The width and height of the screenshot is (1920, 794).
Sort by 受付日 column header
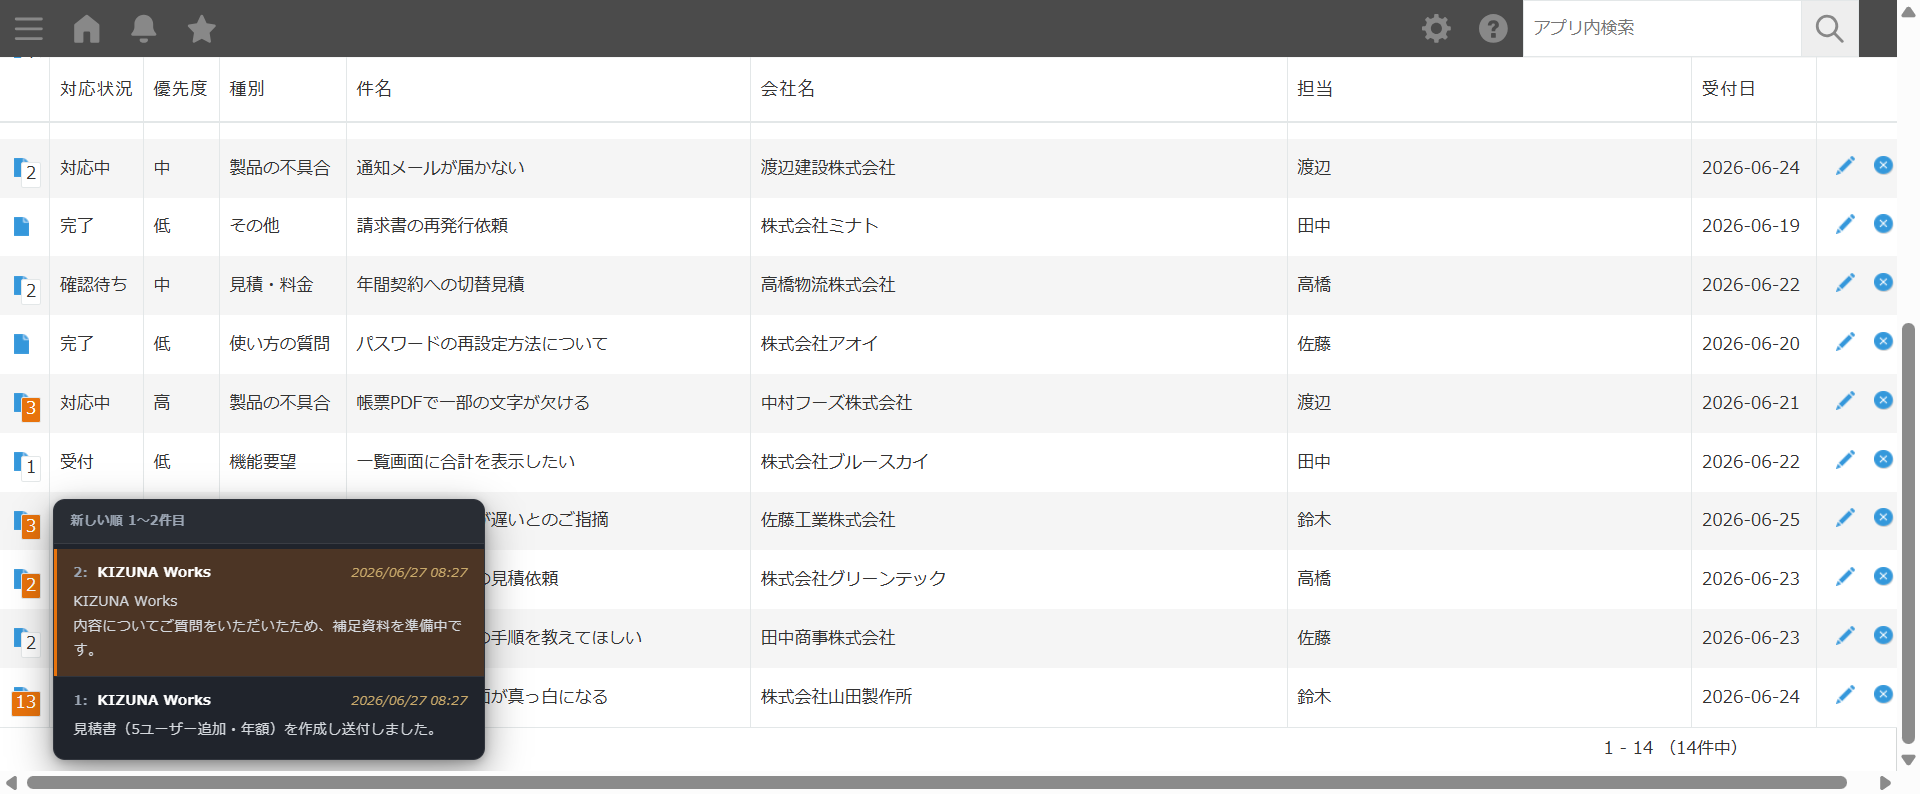[x=1728, y=89]
